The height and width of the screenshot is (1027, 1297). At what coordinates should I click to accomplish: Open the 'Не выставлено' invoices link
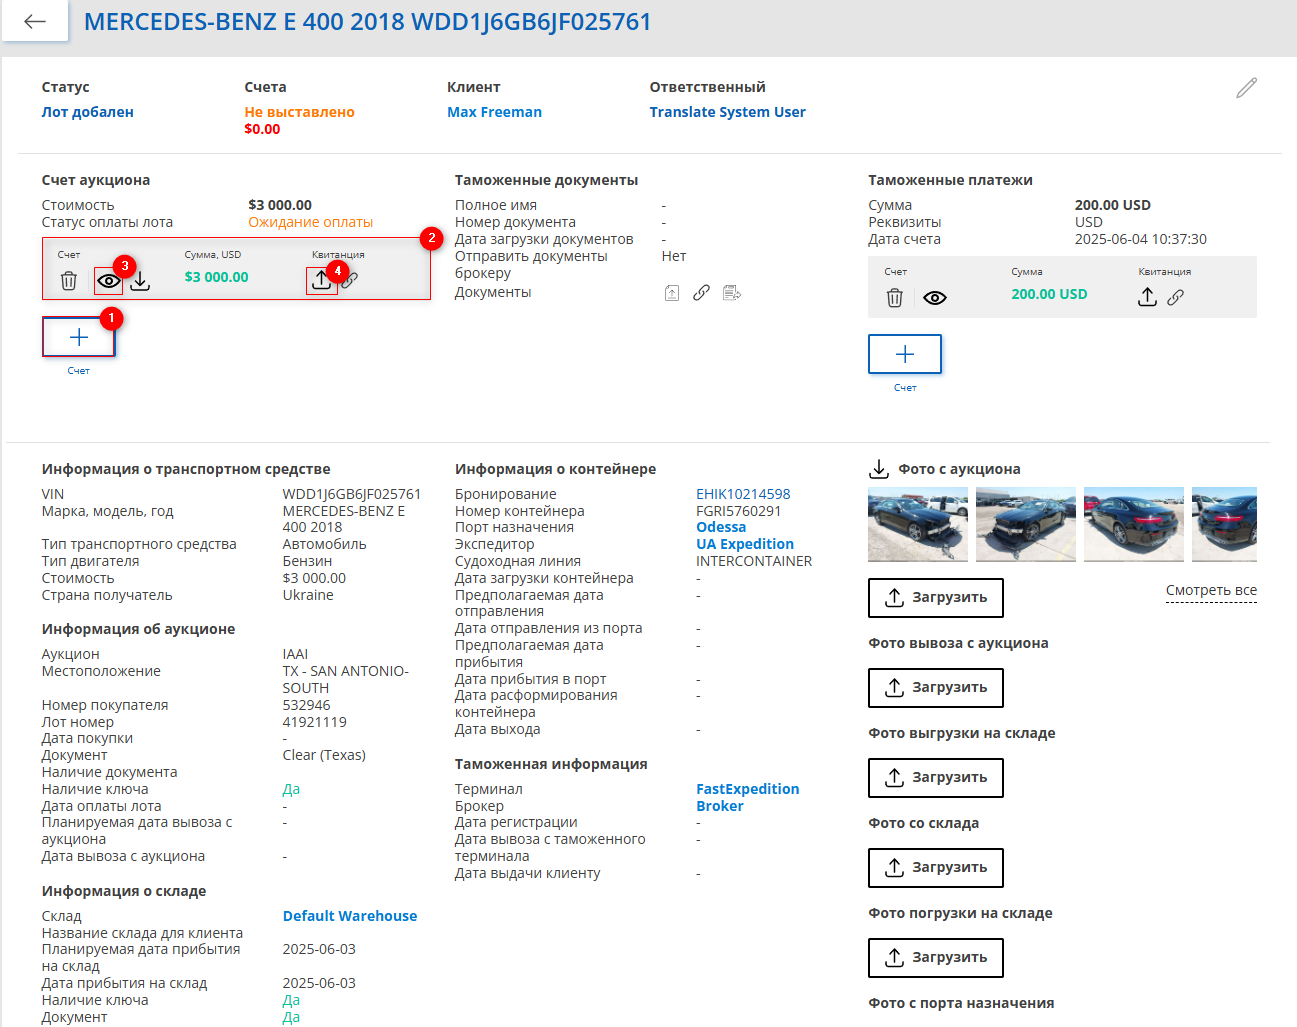300,112
